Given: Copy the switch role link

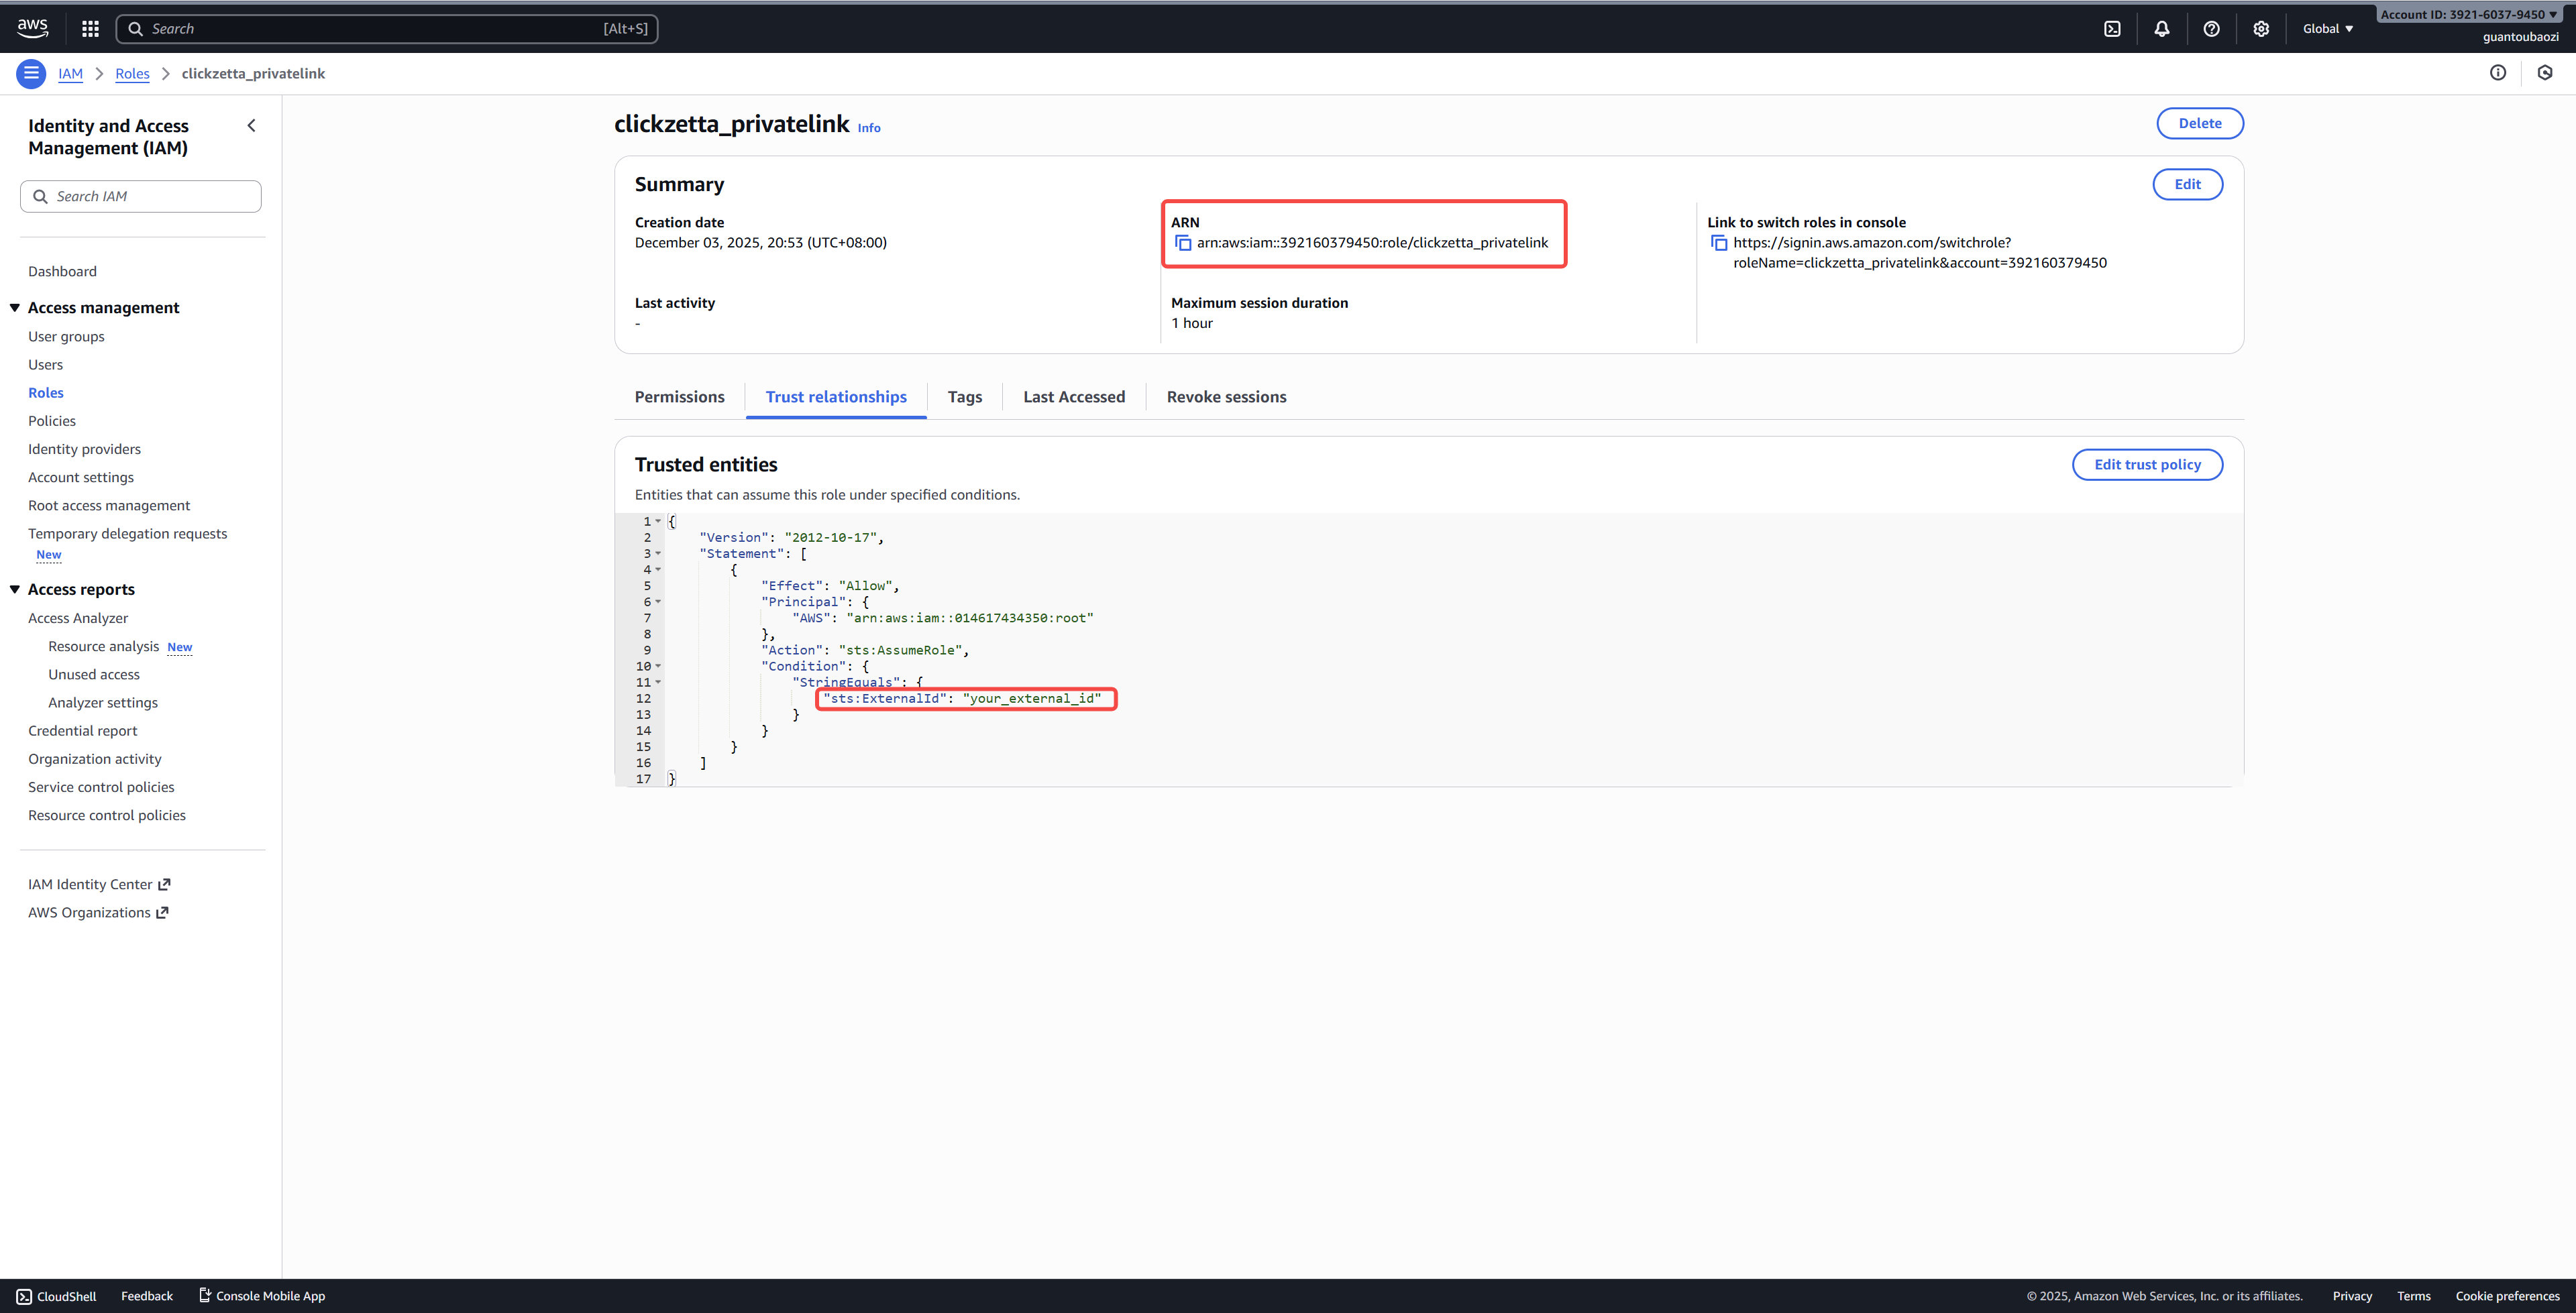Looking at the screenshot, I should click(x=1719, y=243).
